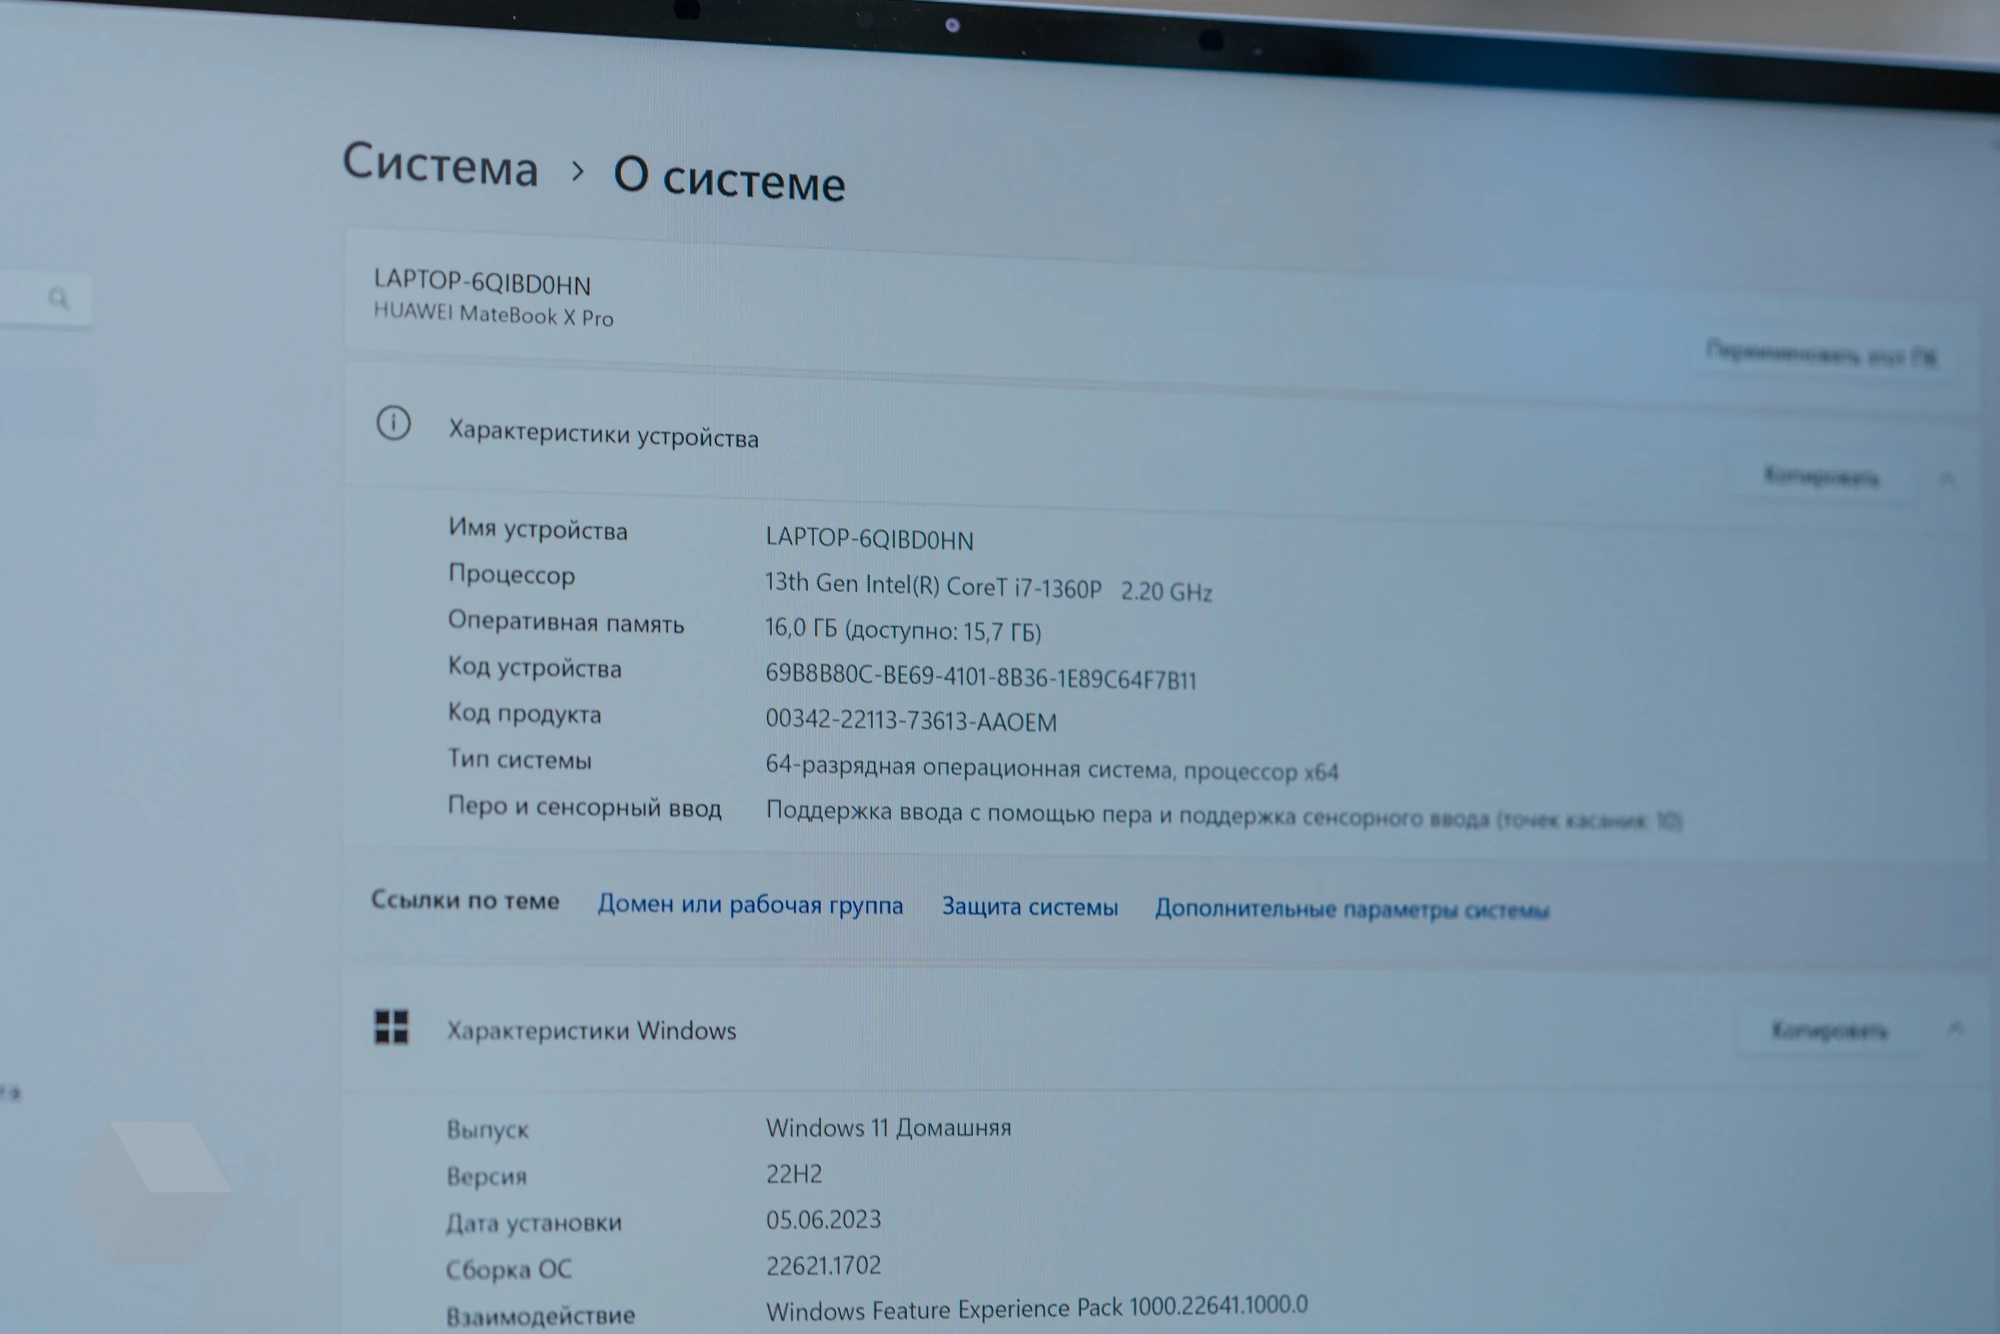Click the Код устройства label

pyautogui.click(x=534, y=667)
